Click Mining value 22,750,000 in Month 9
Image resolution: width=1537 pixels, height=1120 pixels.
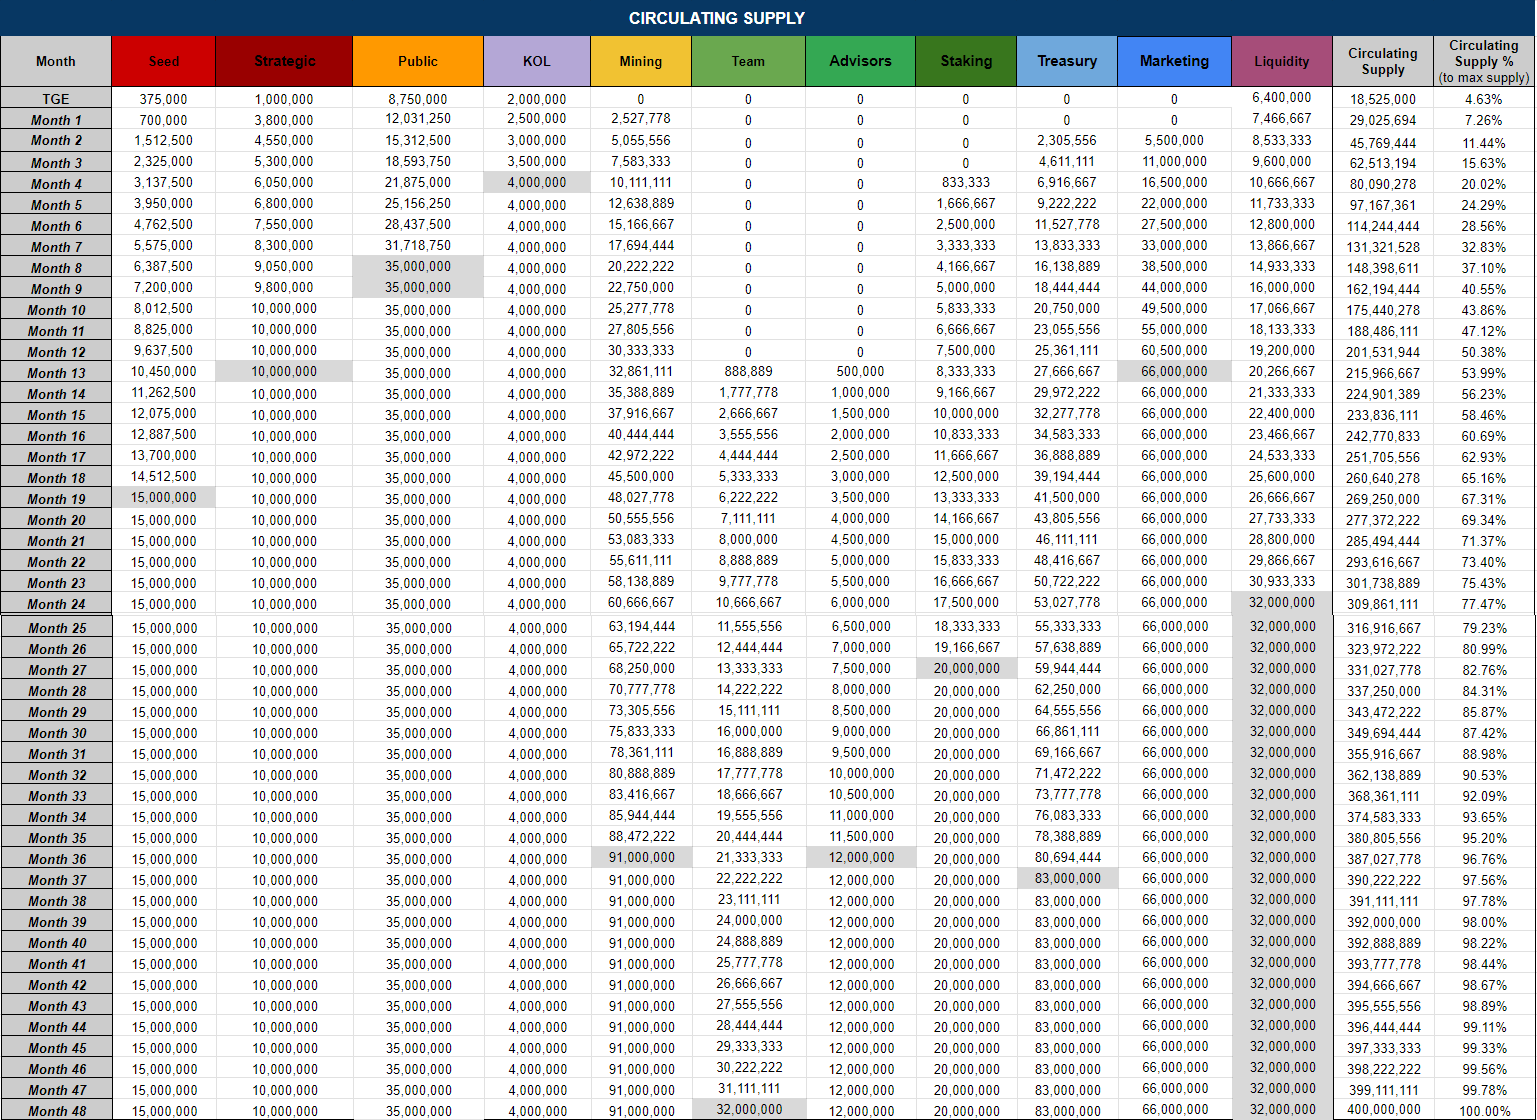coord(641,287)
